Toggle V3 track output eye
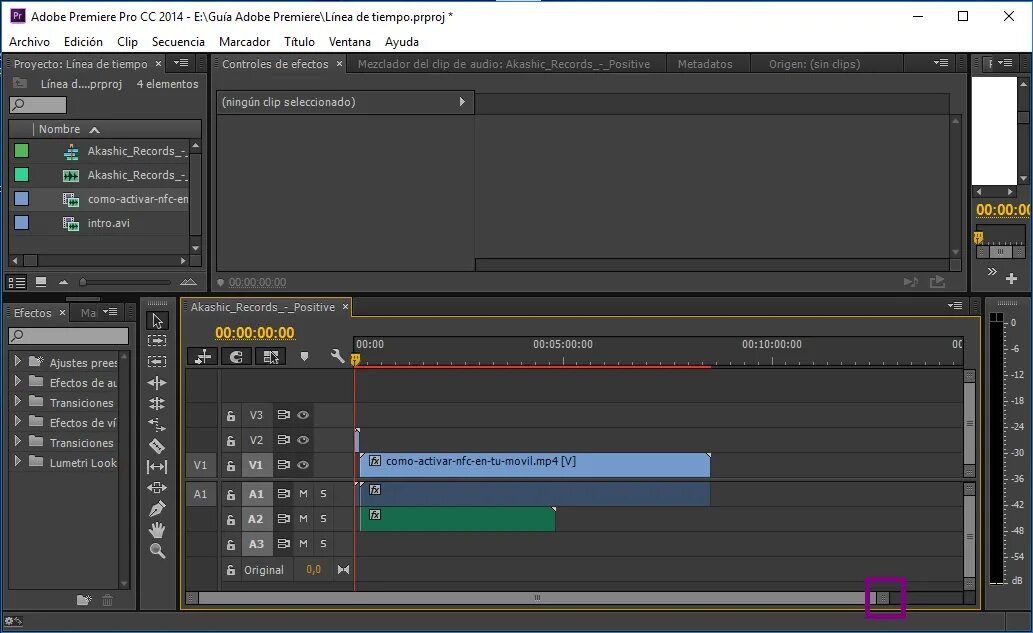The width and height of the screenshot is (1033, 633). tap(303, 415)
